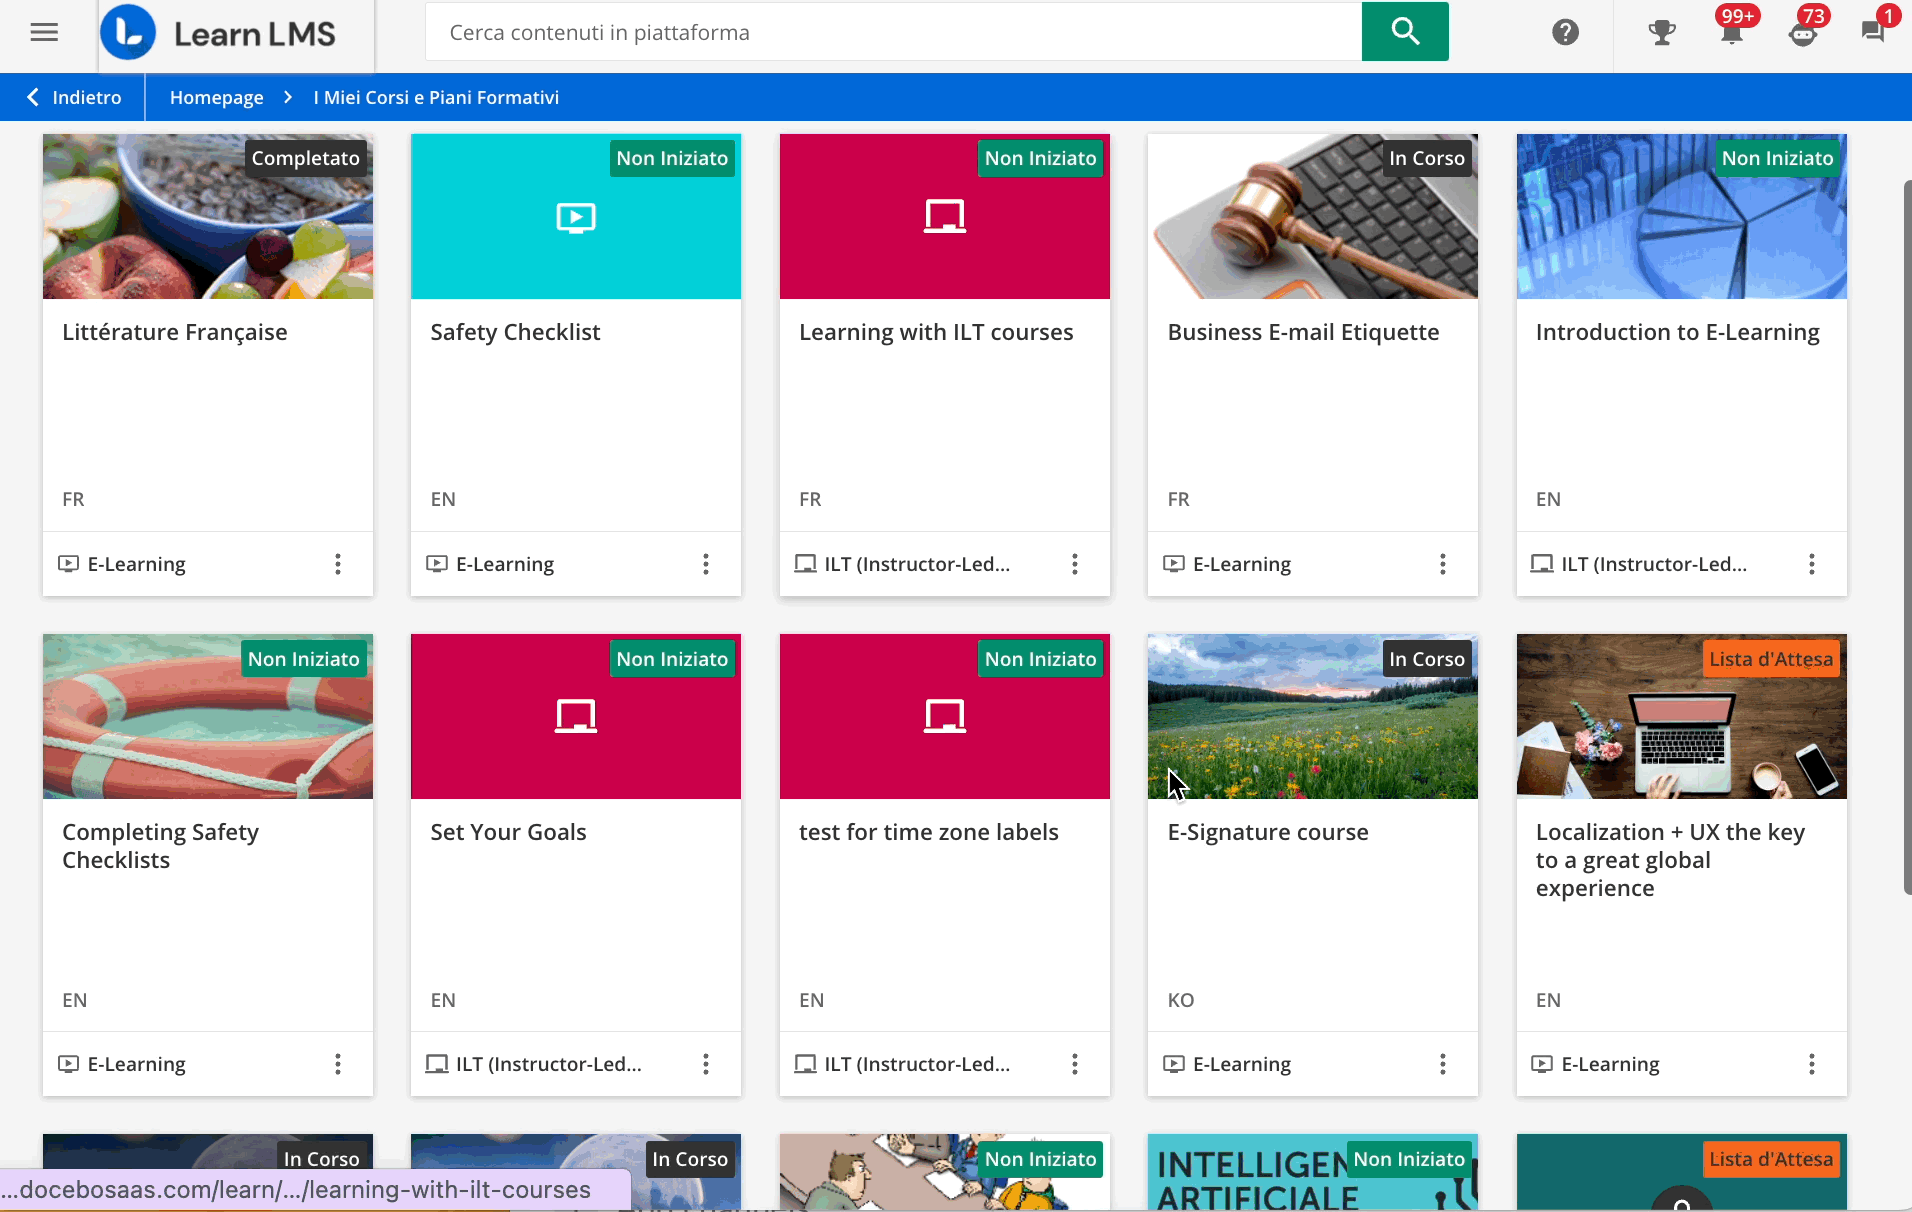The height and width of the screenshot is (1212, 1912).
Task: Open notifications bell with 99+ badge
Action: pos(1731,33)
